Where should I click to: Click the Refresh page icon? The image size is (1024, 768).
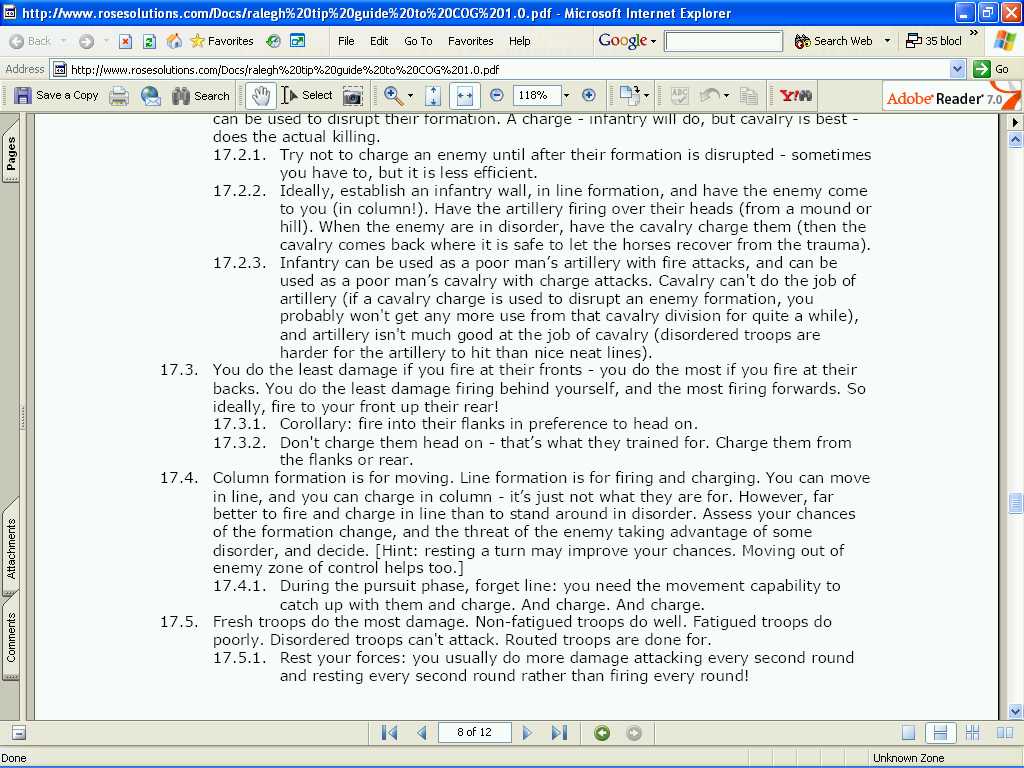point(150,41)
